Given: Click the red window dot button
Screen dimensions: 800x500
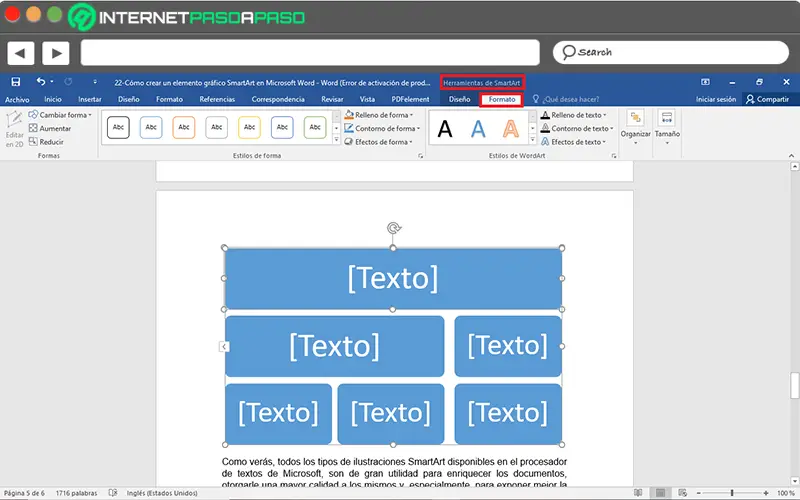Looking at the screenshot, I should coord(12,14).
